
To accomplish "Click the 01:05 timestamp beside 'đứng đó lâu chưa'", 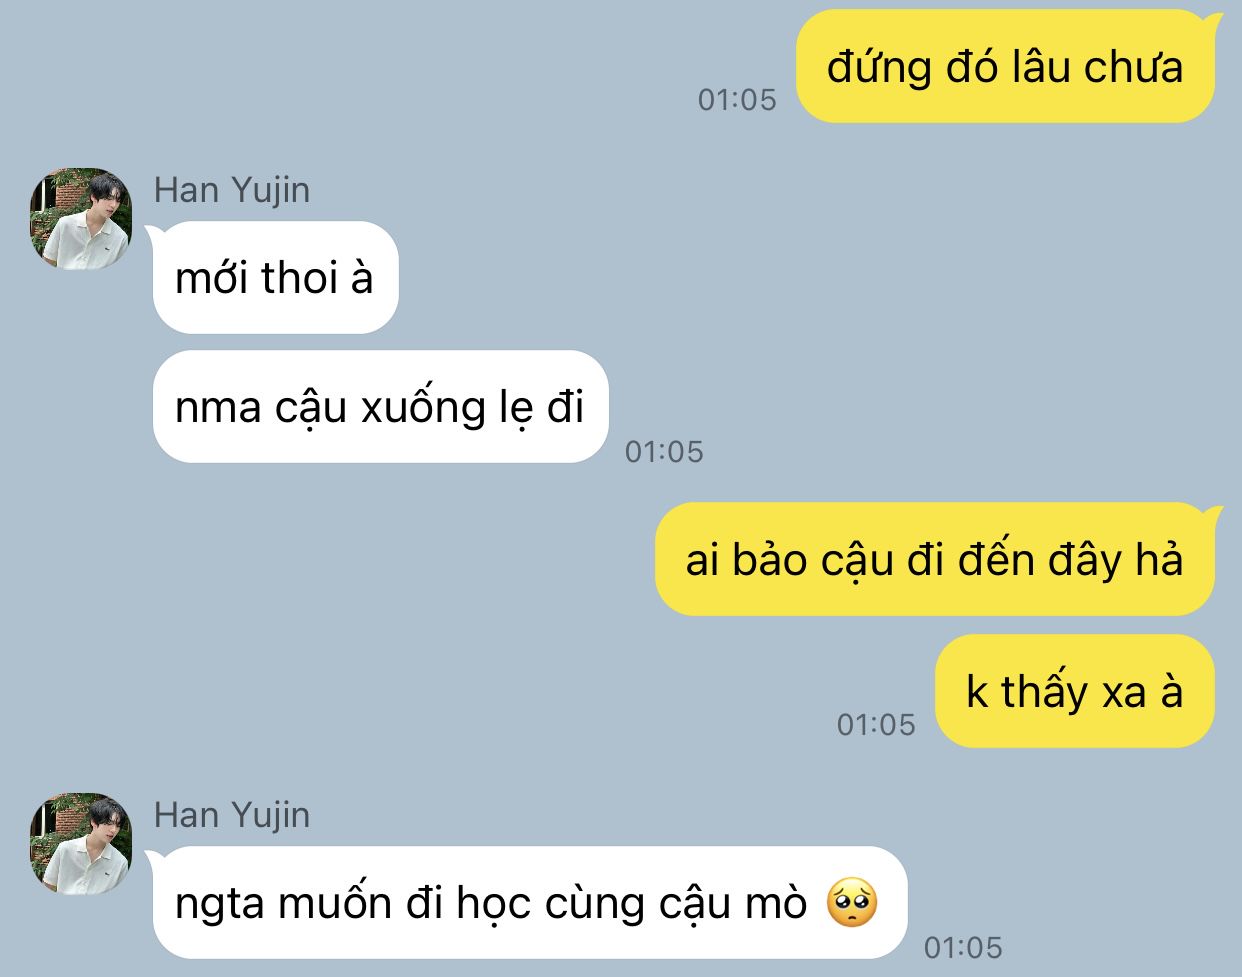I will point(737,99).
